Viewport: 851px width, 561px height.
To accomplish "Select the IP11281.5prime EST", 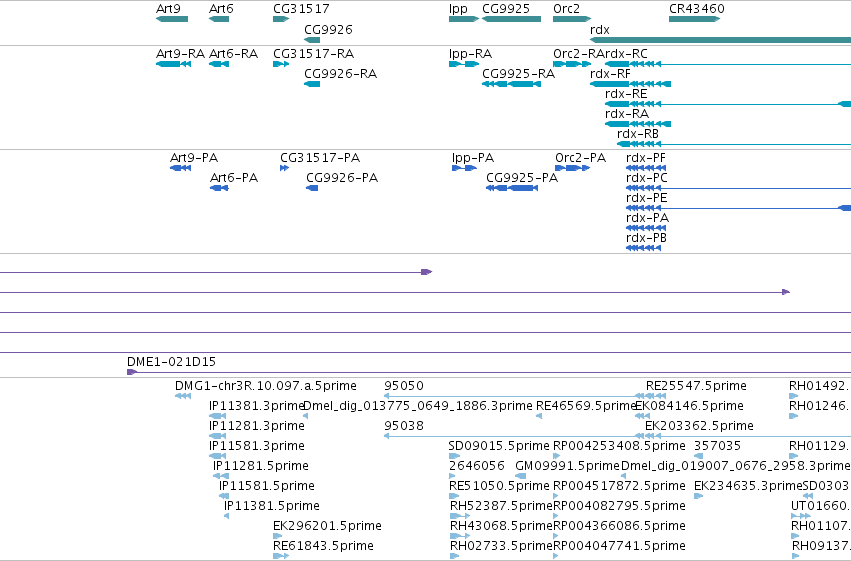I will pyautogui.click(x=221, y=476).
